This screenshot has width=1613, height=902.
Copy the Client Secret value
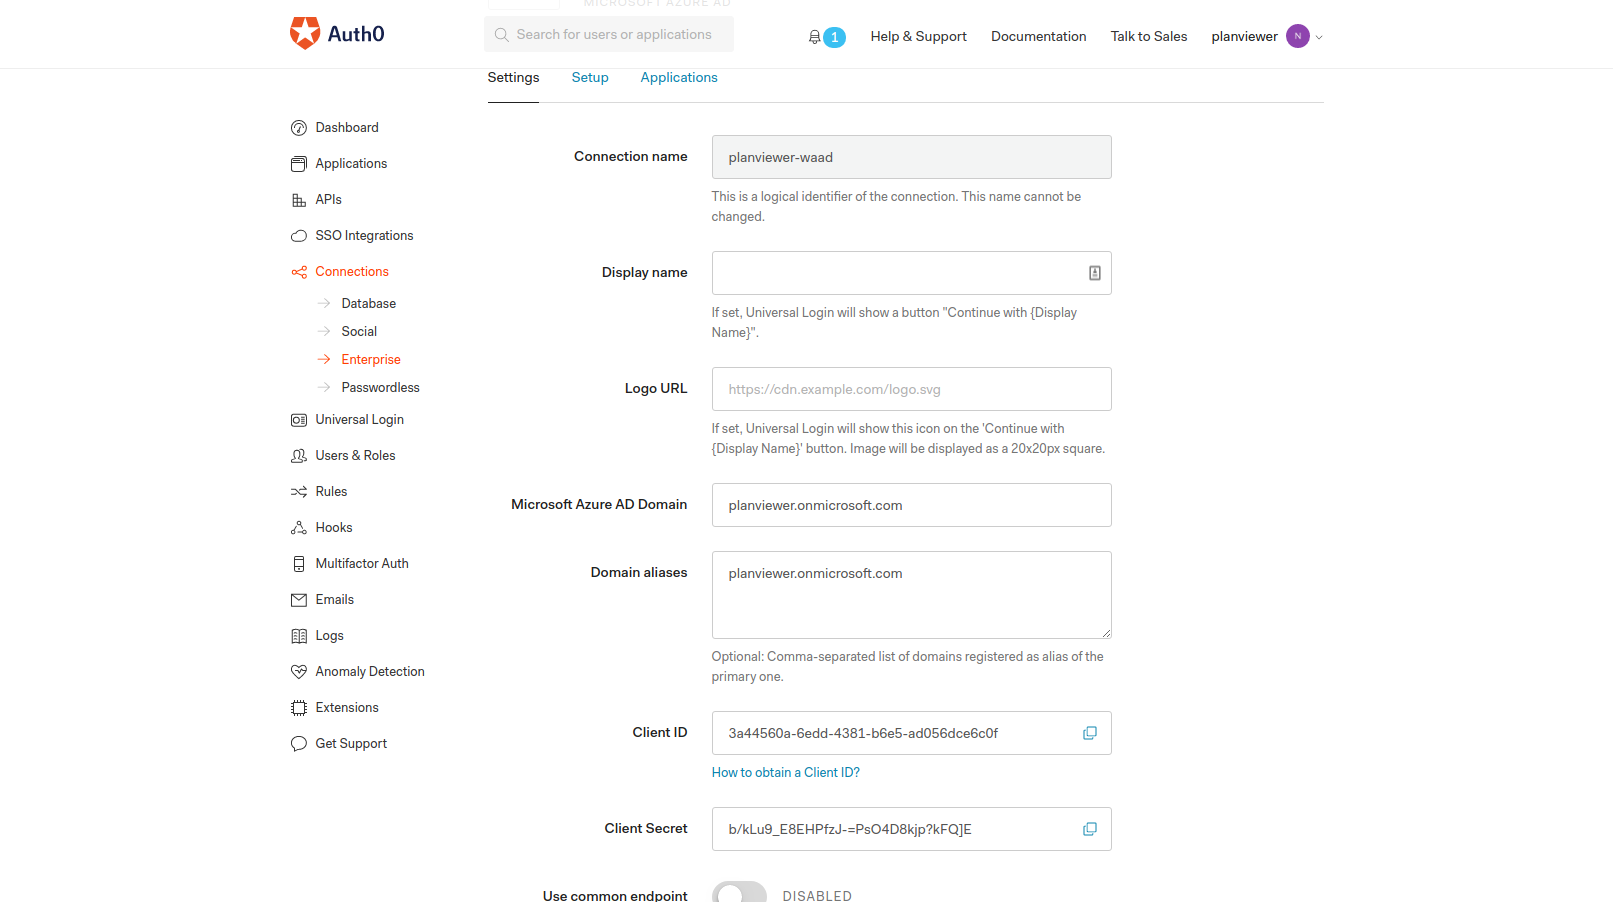pyautogui.click(x=1089, y=829)
